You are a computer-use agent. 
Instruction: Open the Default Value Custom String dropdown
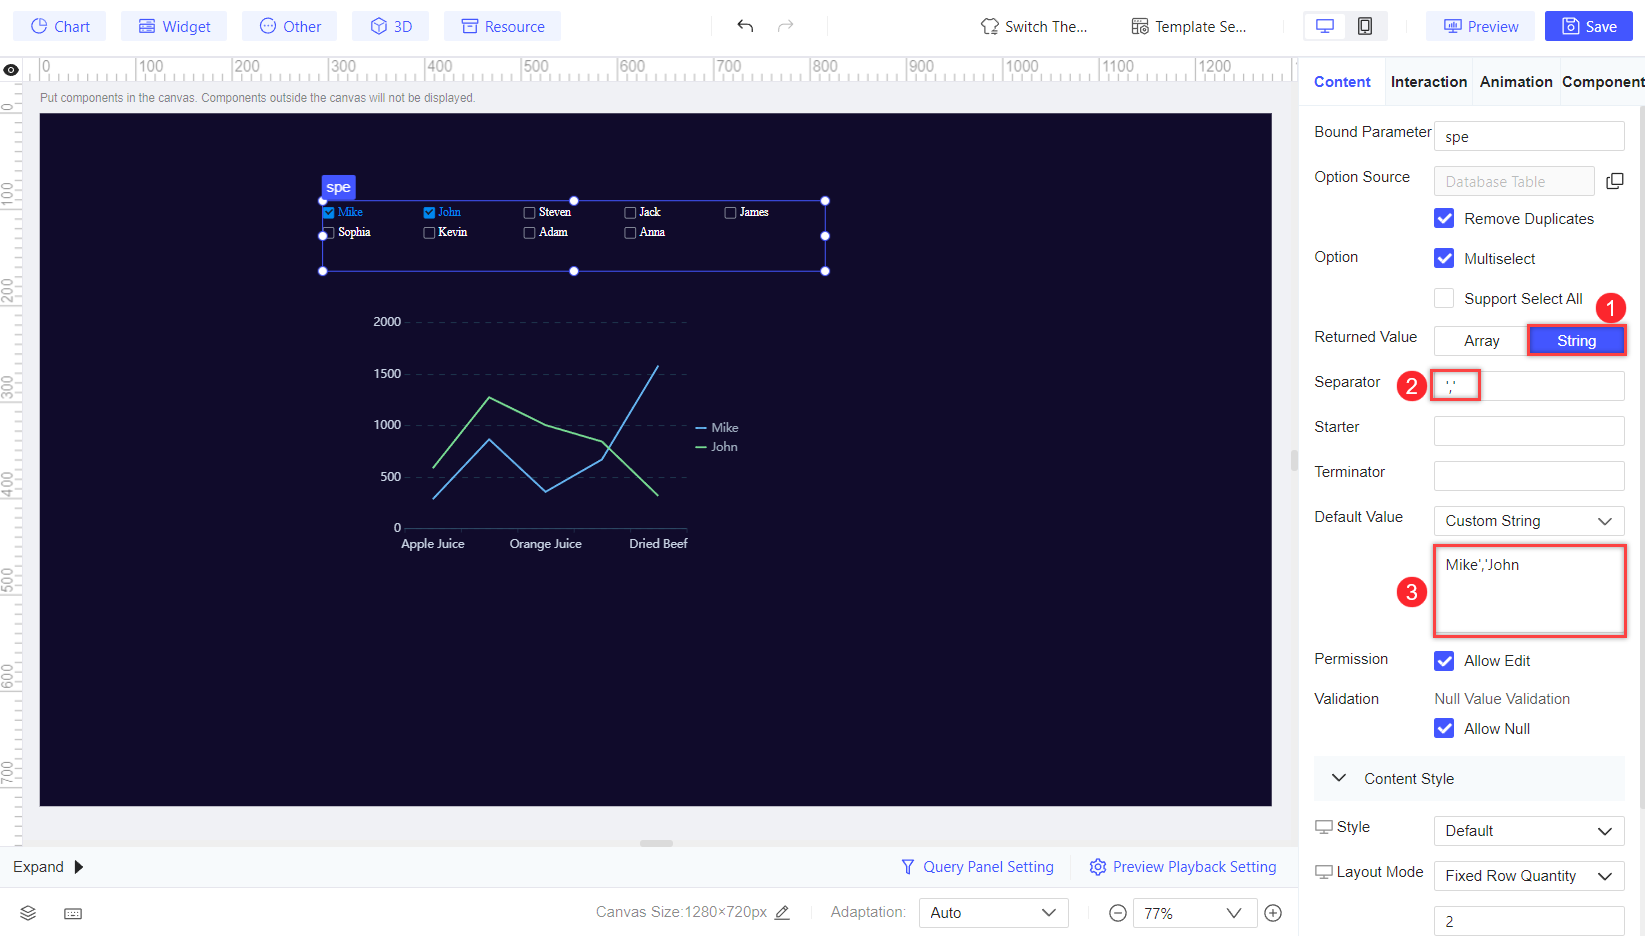pos(1529,521)
